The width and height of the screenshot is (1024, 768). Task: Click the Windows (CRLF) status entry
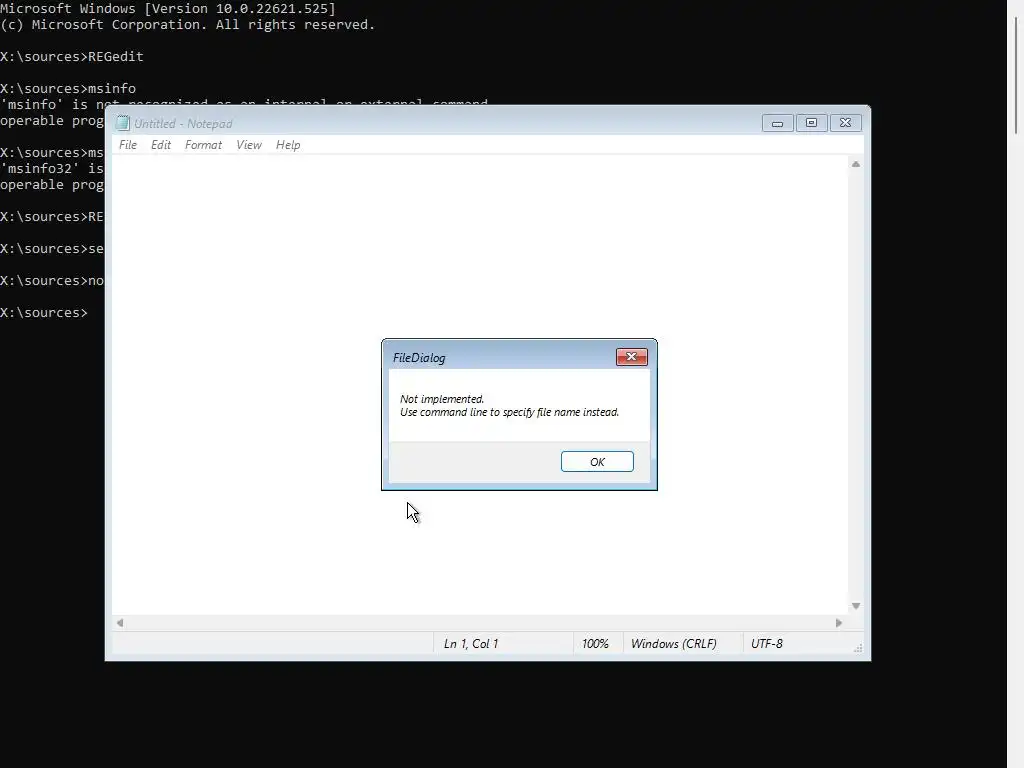[673, 644]
